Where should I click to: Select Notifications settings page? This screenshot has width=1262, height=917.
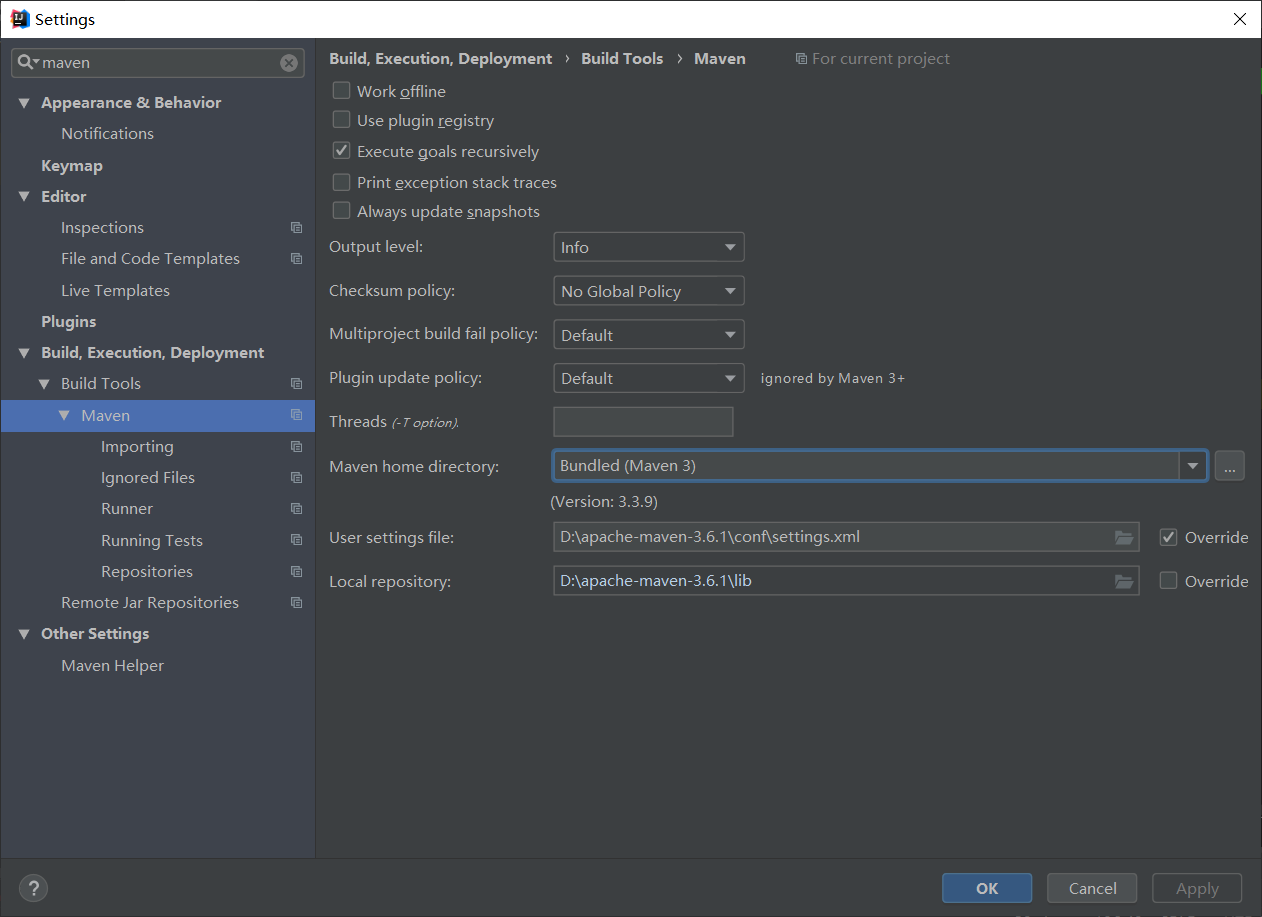107,134
